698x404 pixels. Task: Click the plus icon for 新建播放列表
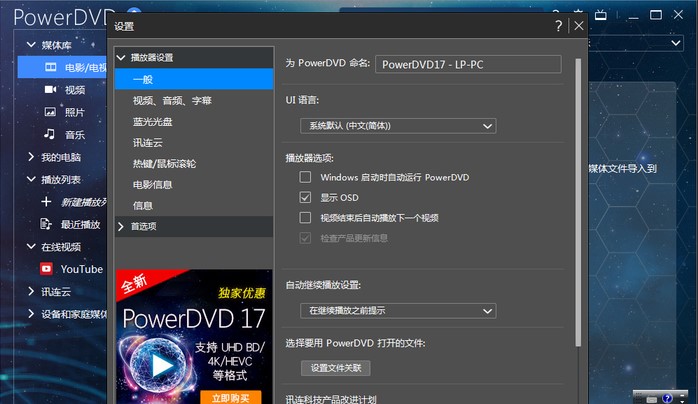(x=46, y=202)
